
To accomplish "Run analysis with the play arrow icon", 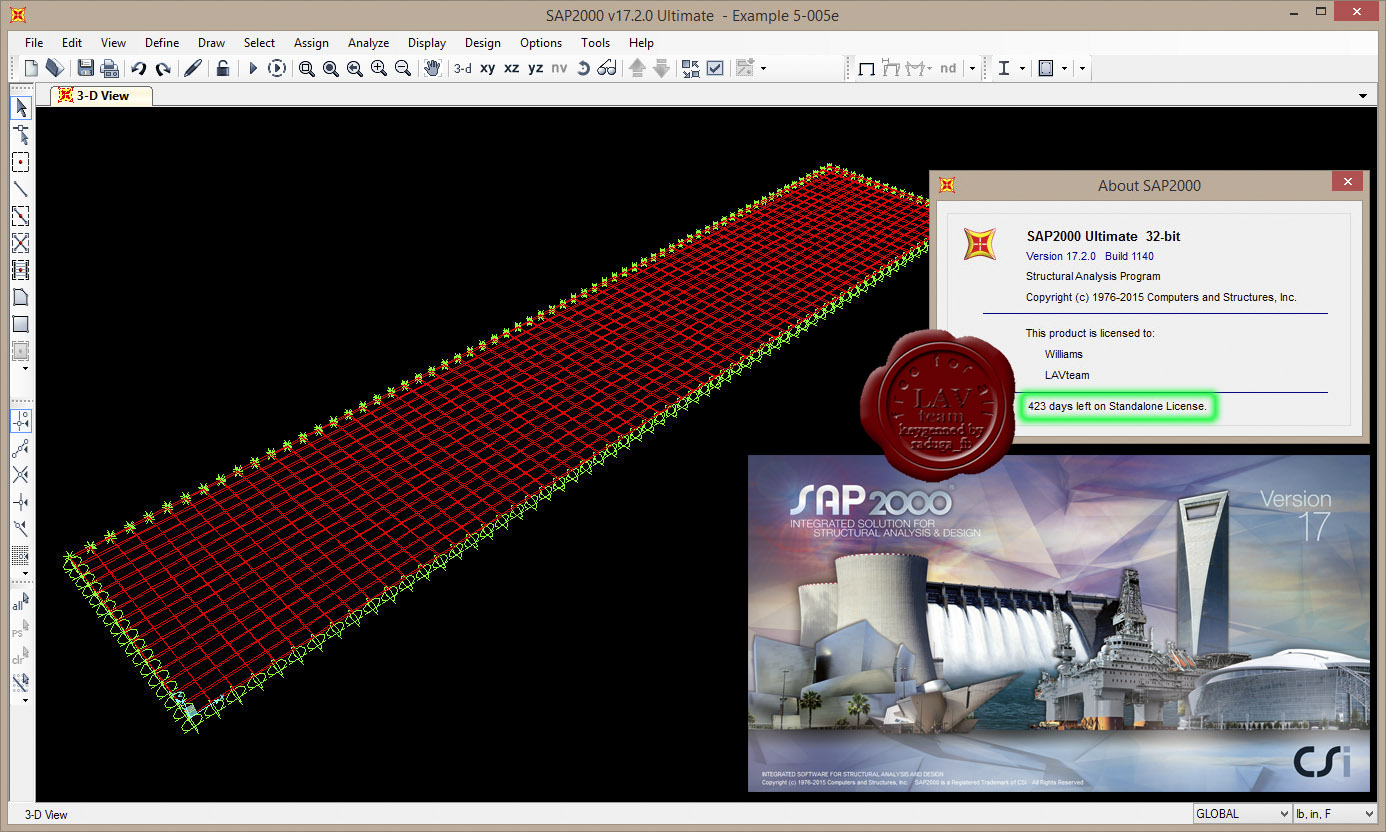I will [x=253, y=68].
